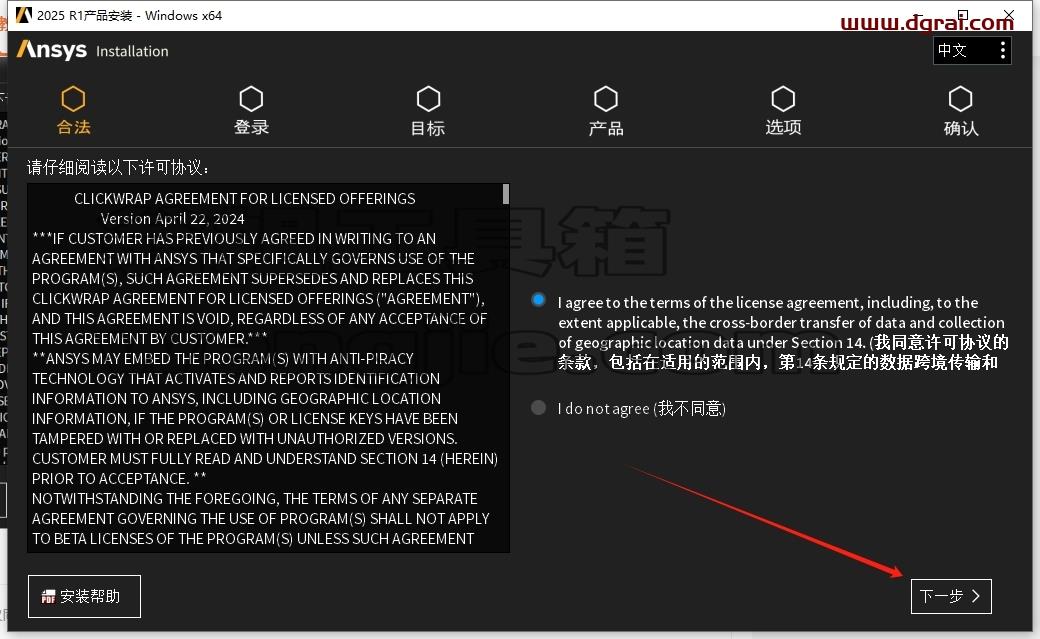Open the 中文 language dropdown

972,50
